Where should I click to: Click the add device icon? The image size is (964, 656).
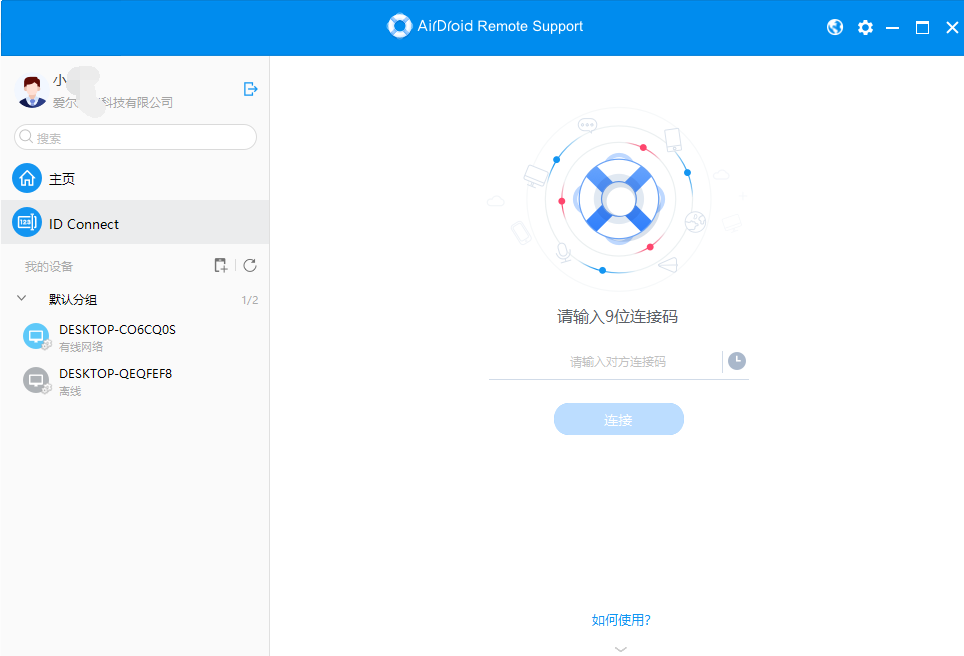220,266
